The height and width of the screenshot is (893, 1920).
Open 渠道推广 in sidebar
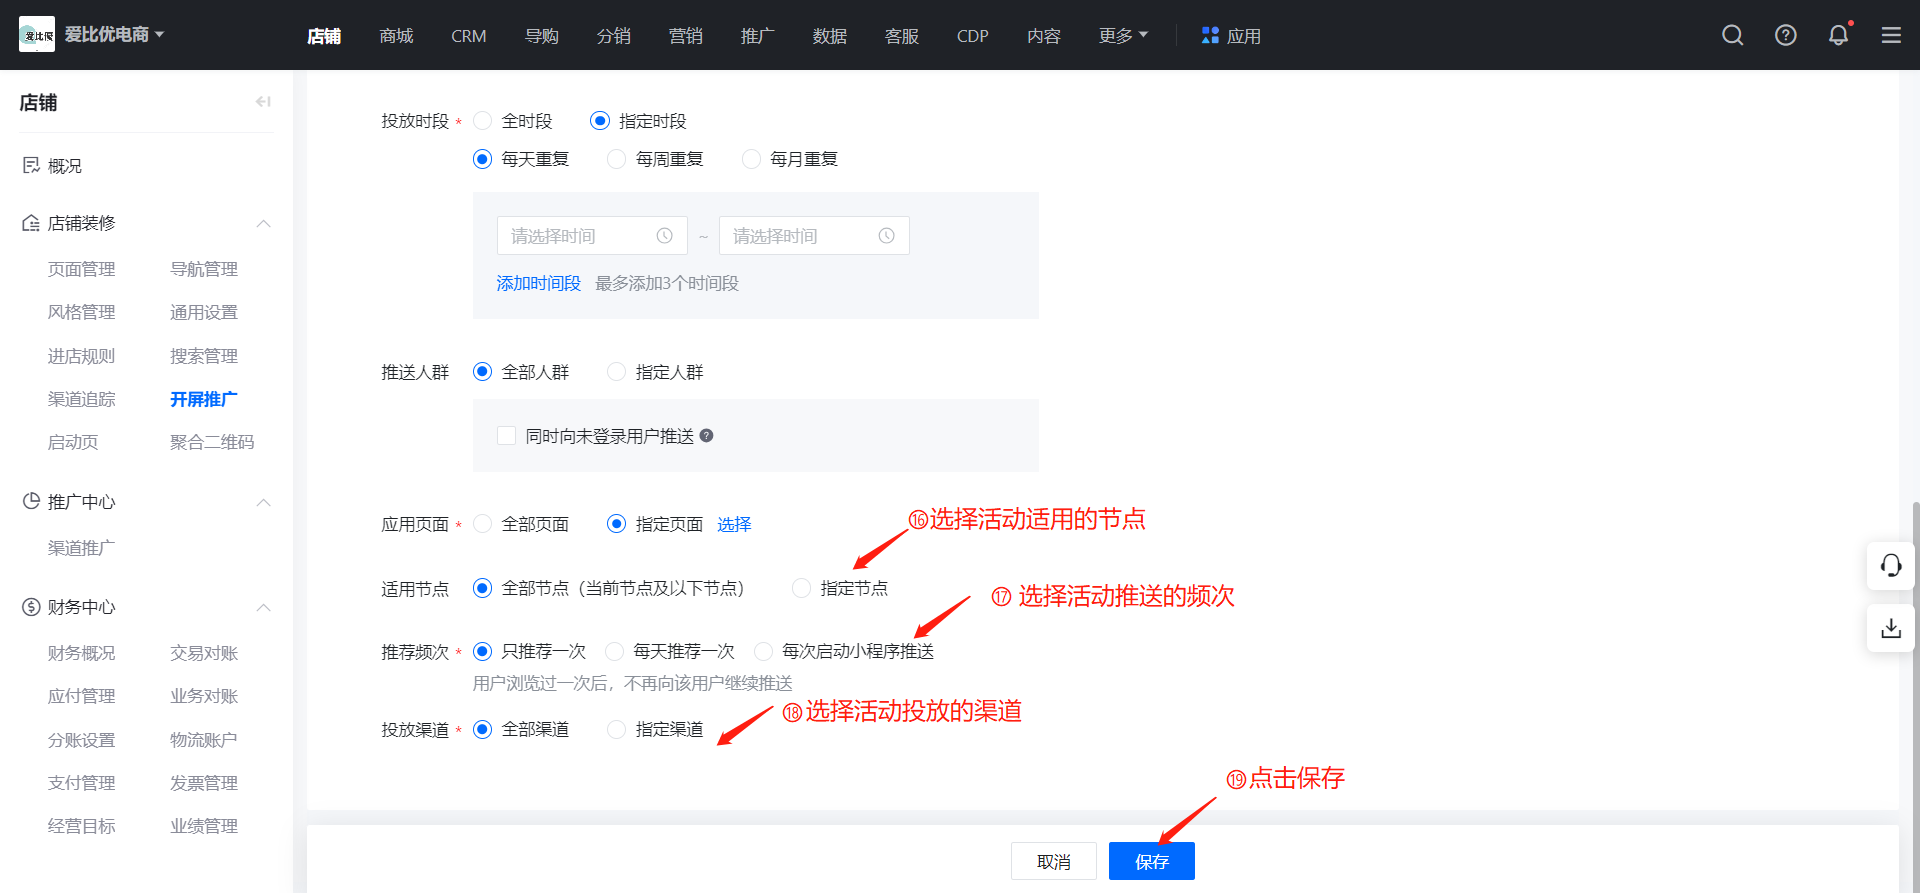click(x=81, y=548)
